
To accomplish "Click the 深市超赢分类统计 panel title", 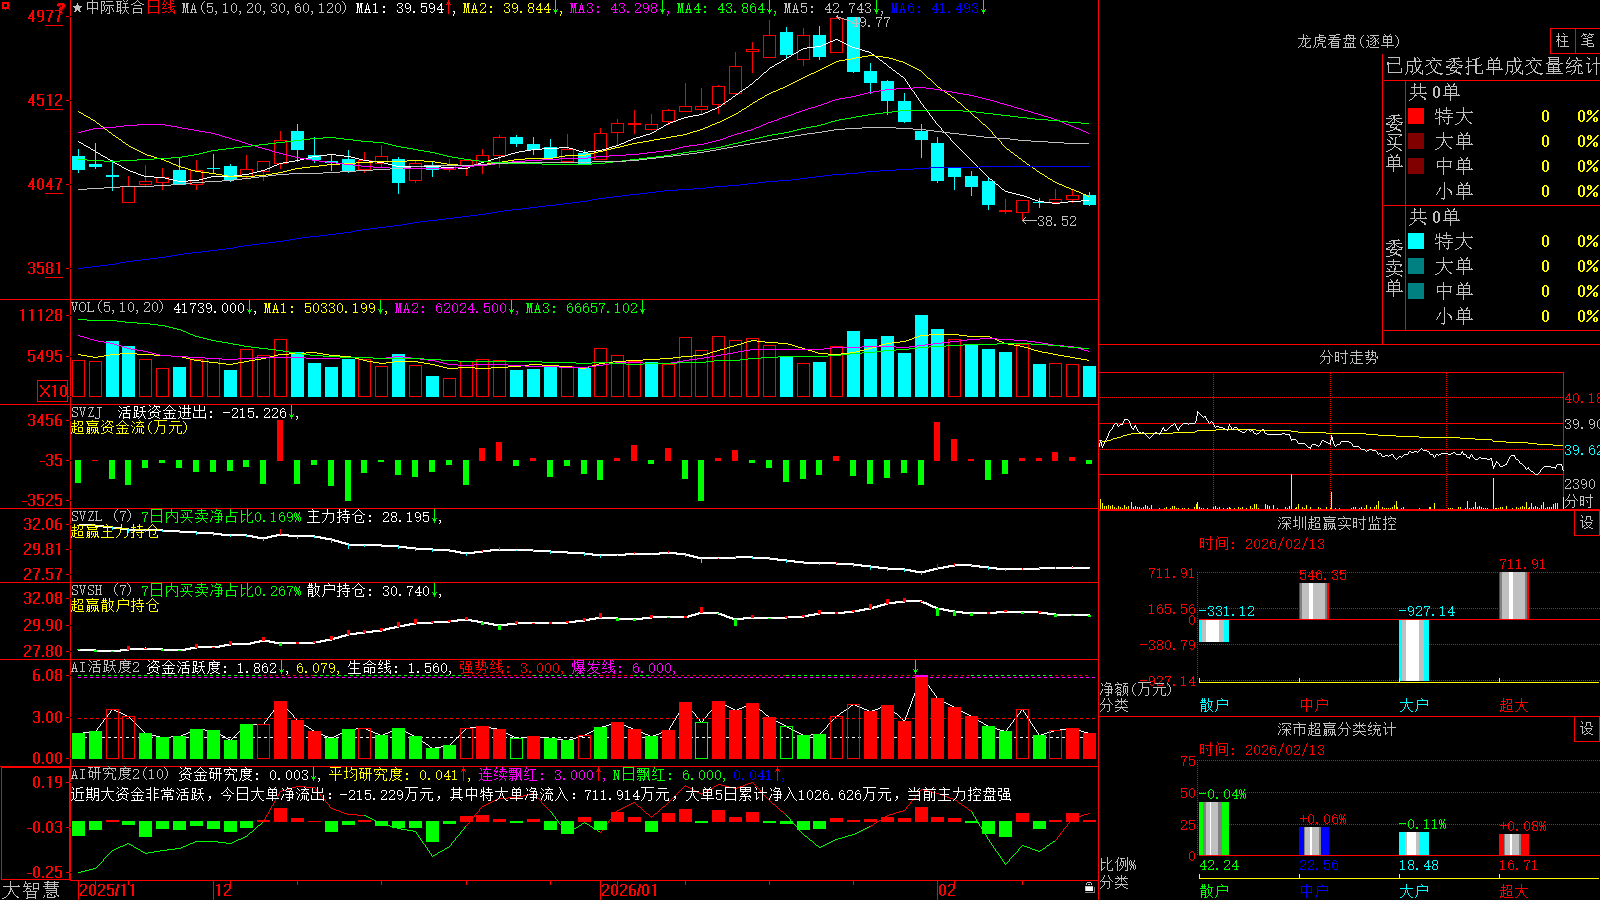I will (1336, 729).
